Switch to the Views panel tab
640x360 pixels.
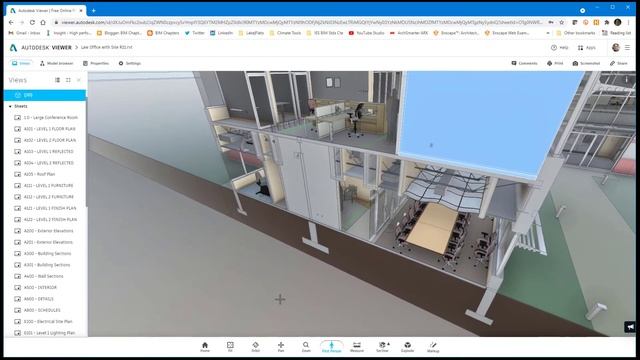pyautogui.click(x=21, y=63)
